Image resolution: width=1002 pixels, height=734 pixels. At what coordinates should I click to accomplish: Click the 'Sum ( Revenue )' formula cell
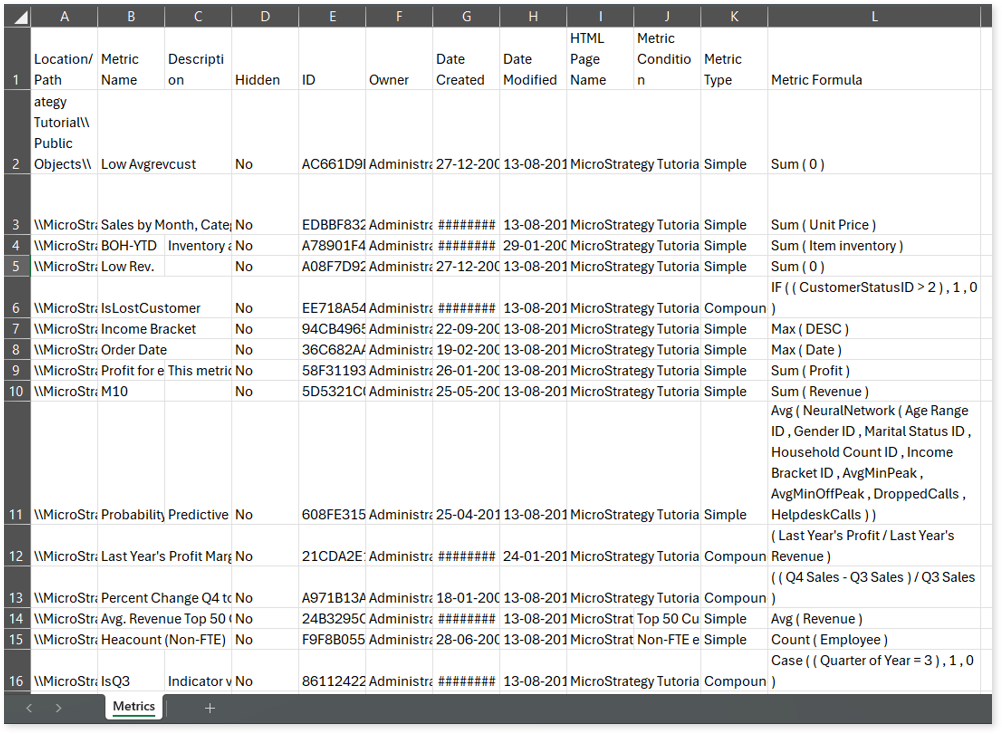874,391
